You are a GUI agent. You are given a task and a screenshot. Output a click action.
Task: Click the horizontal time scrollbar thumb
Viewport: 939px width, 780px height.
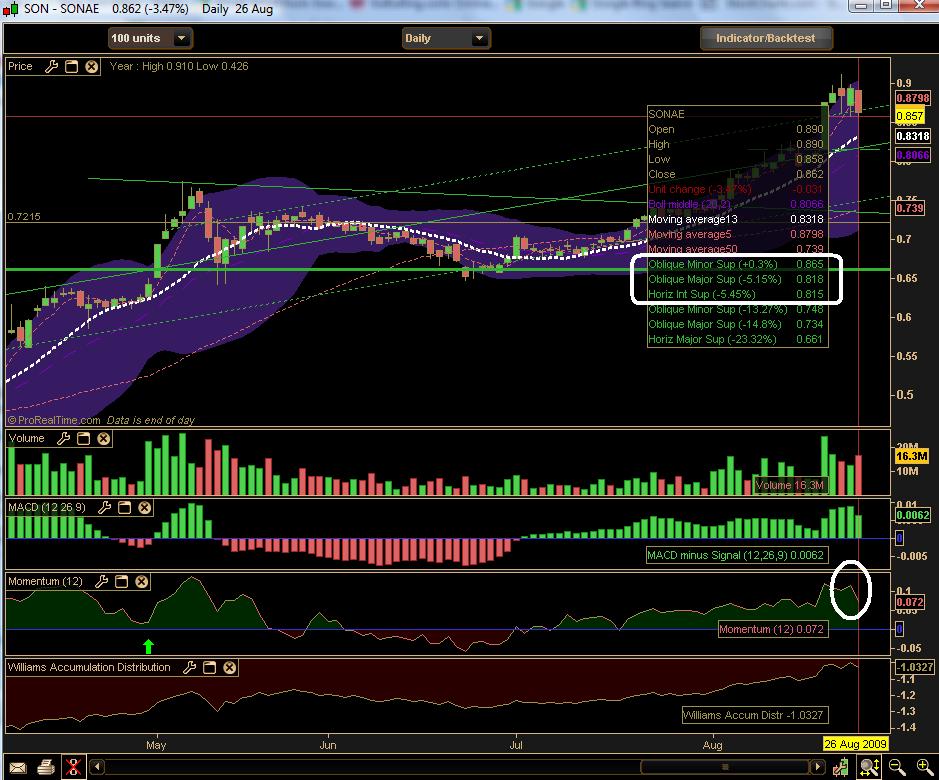[725, 767]
